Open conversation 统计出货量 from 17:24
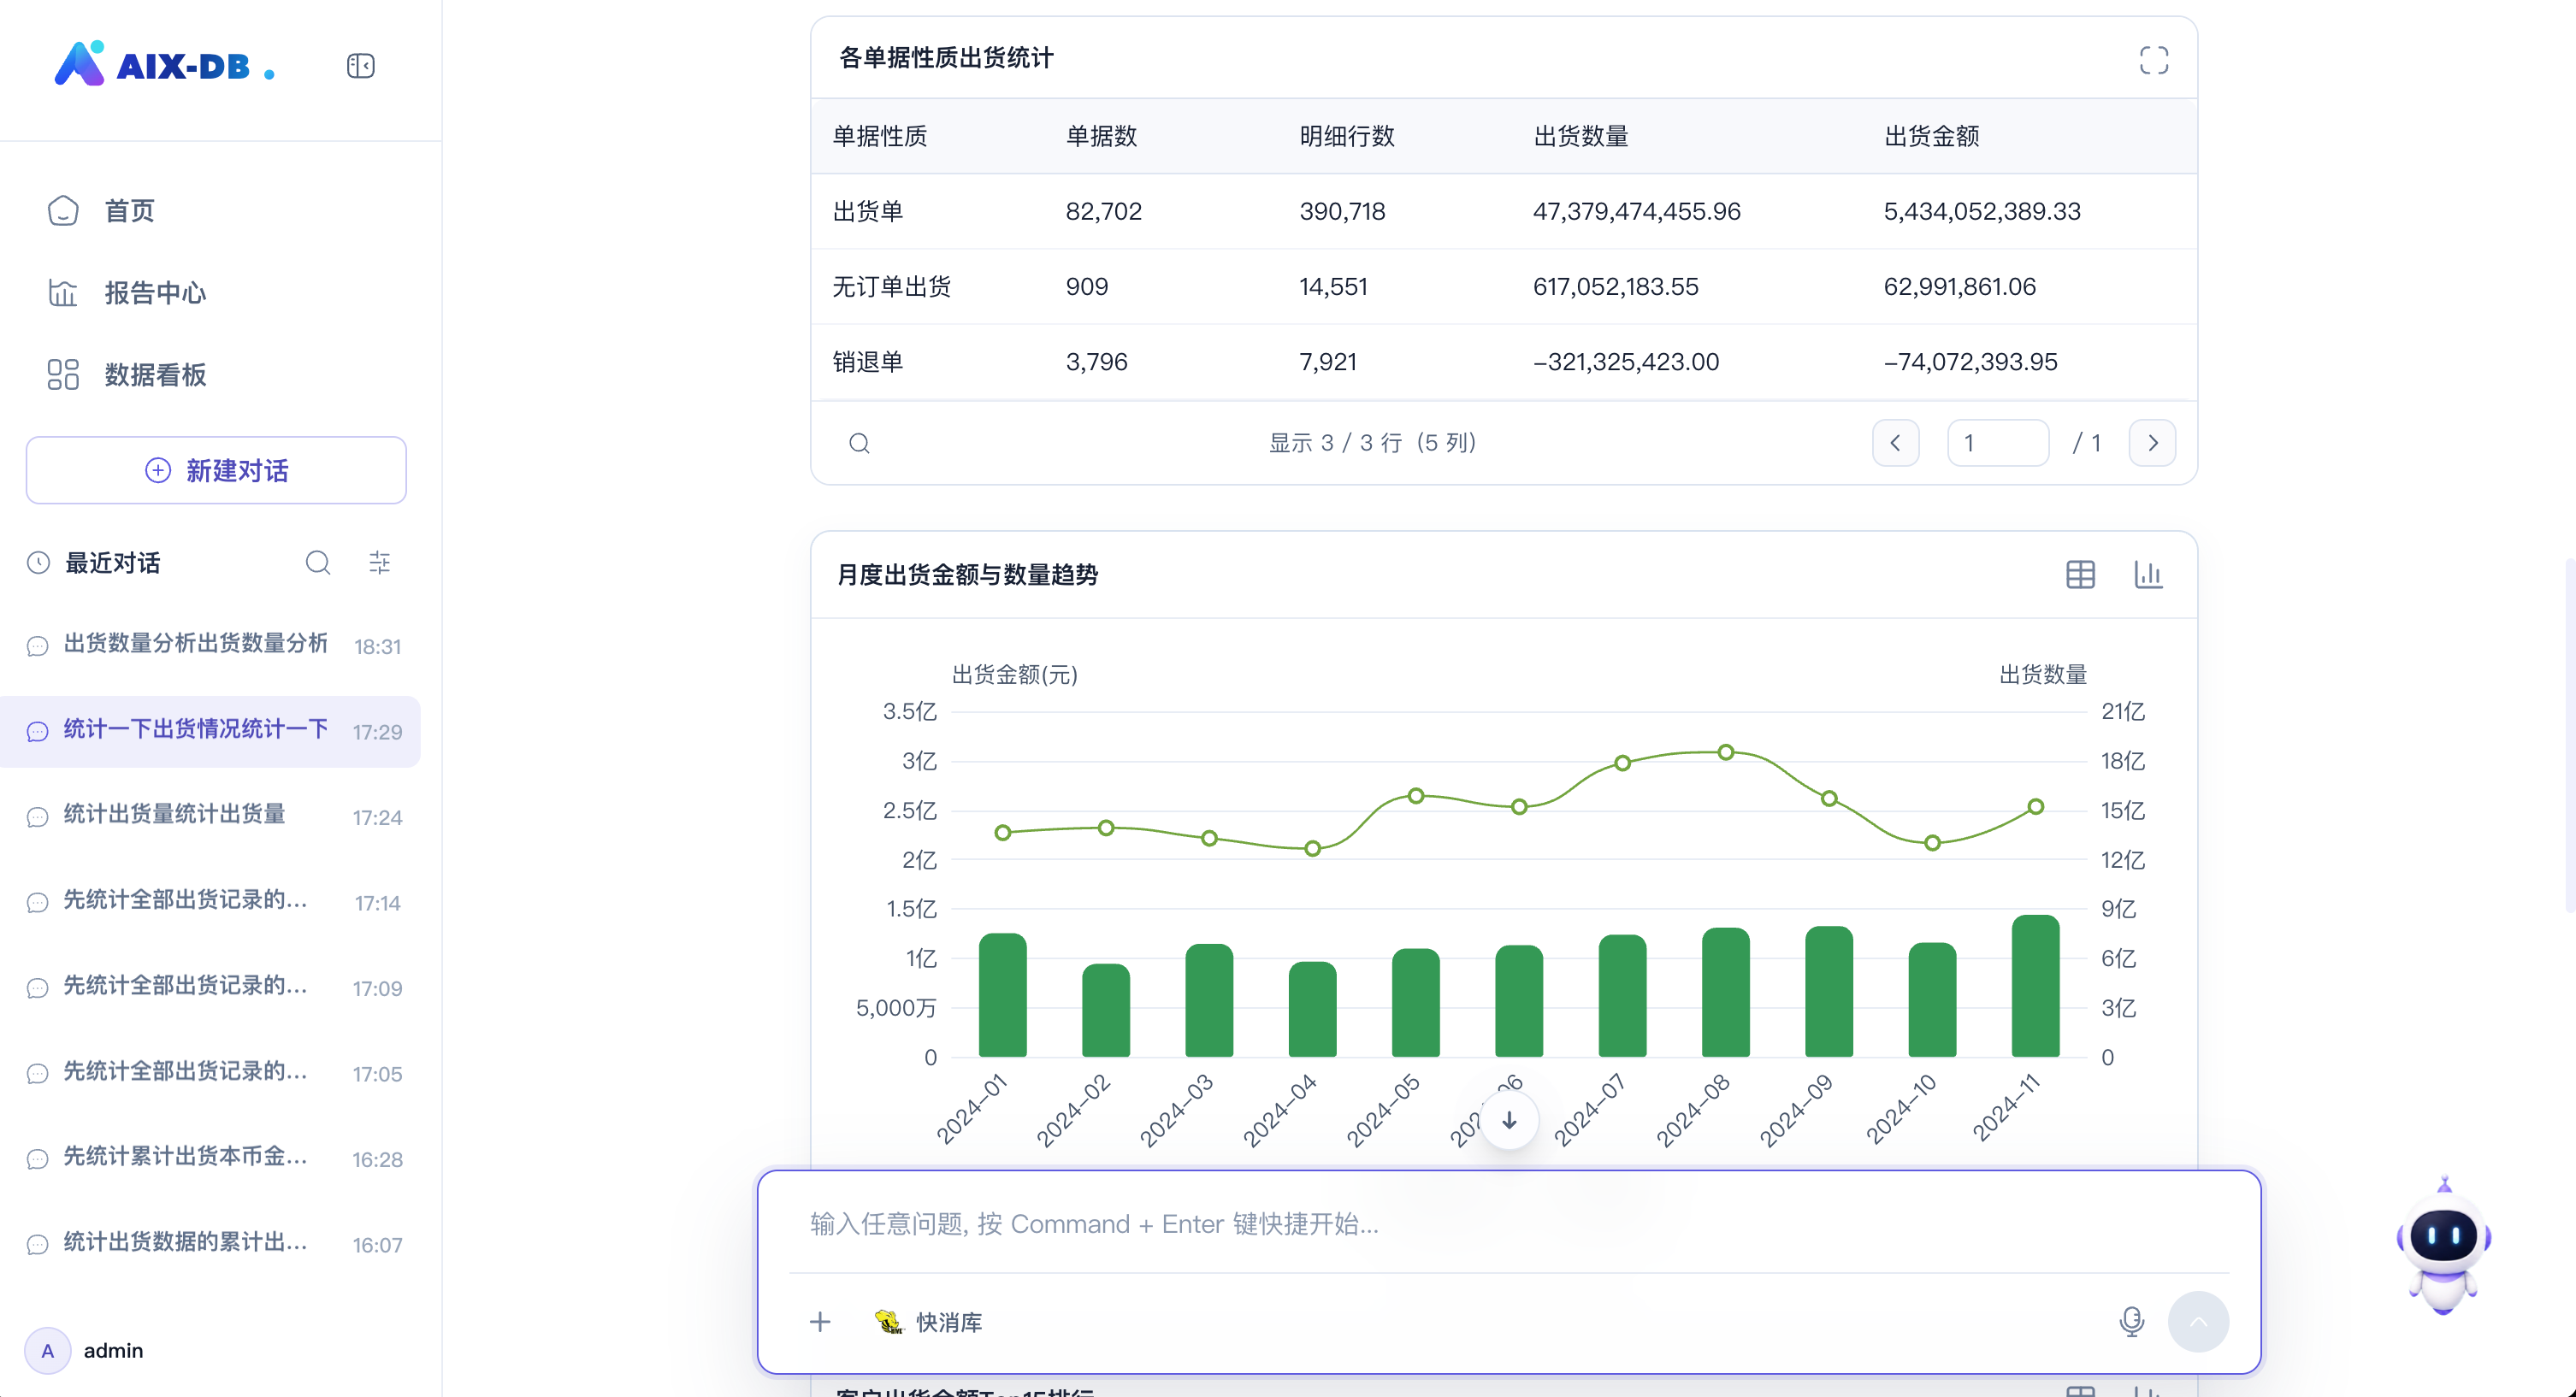 tap(211, 816)
